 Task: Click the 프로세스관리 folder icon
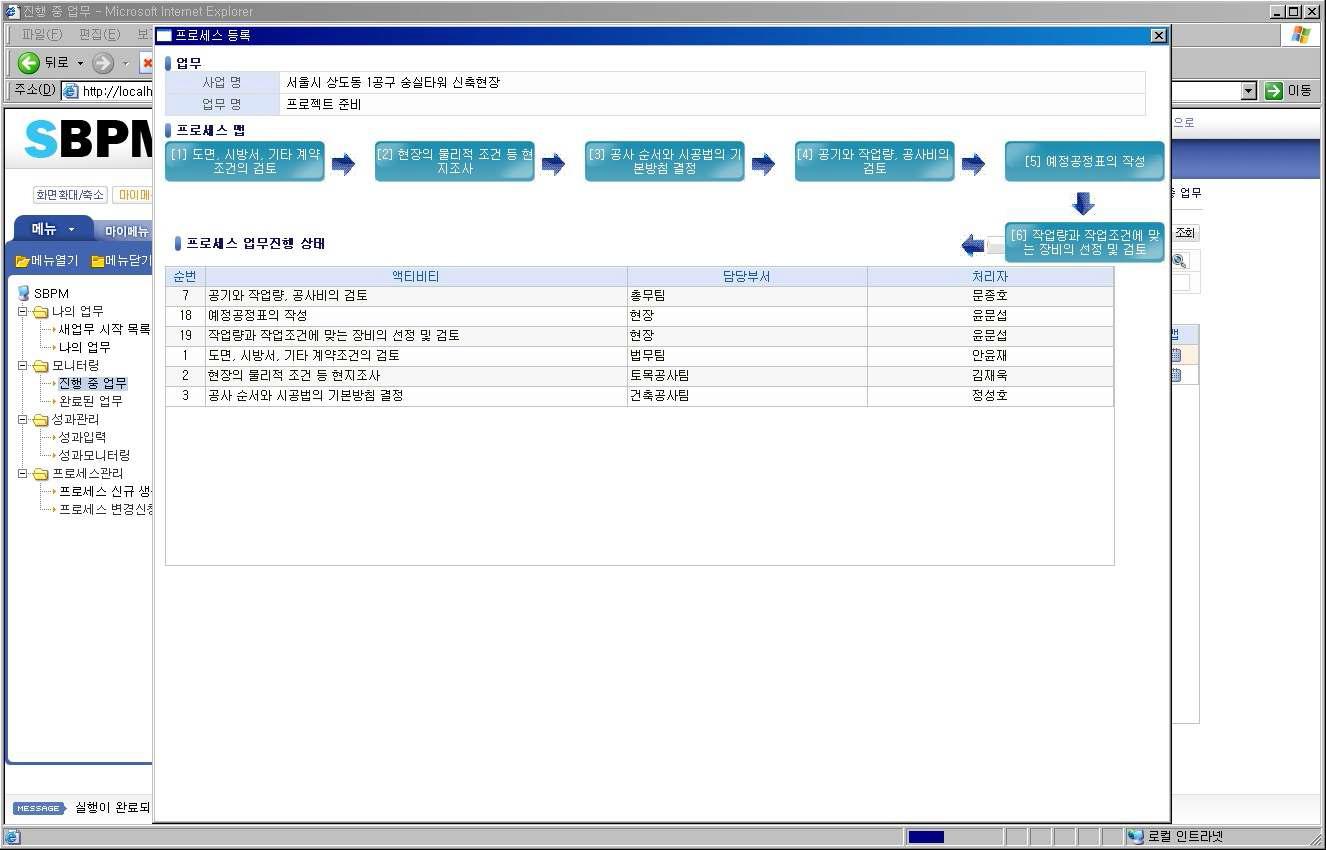40,474
